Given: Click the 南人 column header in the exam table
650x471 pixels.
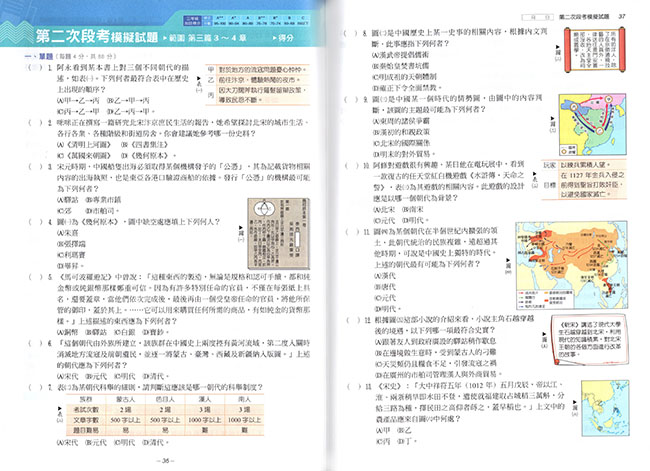Looking at the screenshot, I should [245, 399].
